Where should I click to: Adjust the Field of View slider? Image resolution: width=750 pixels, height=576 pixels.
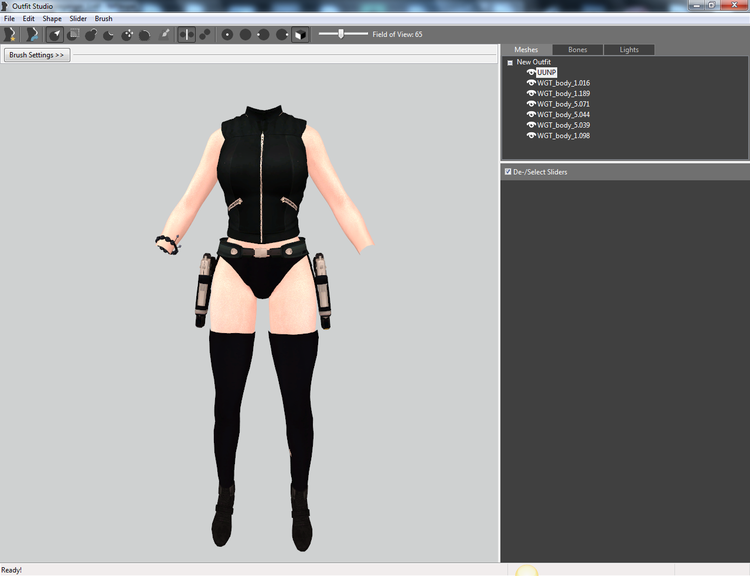pyautogui.click(x=343, y=34)
